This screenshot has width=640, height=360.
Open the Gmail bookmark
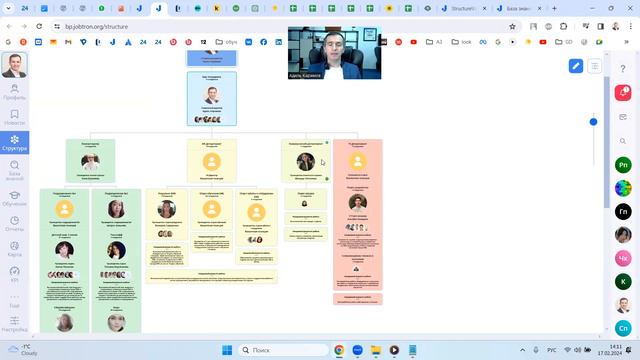click(x=68, y=42)
